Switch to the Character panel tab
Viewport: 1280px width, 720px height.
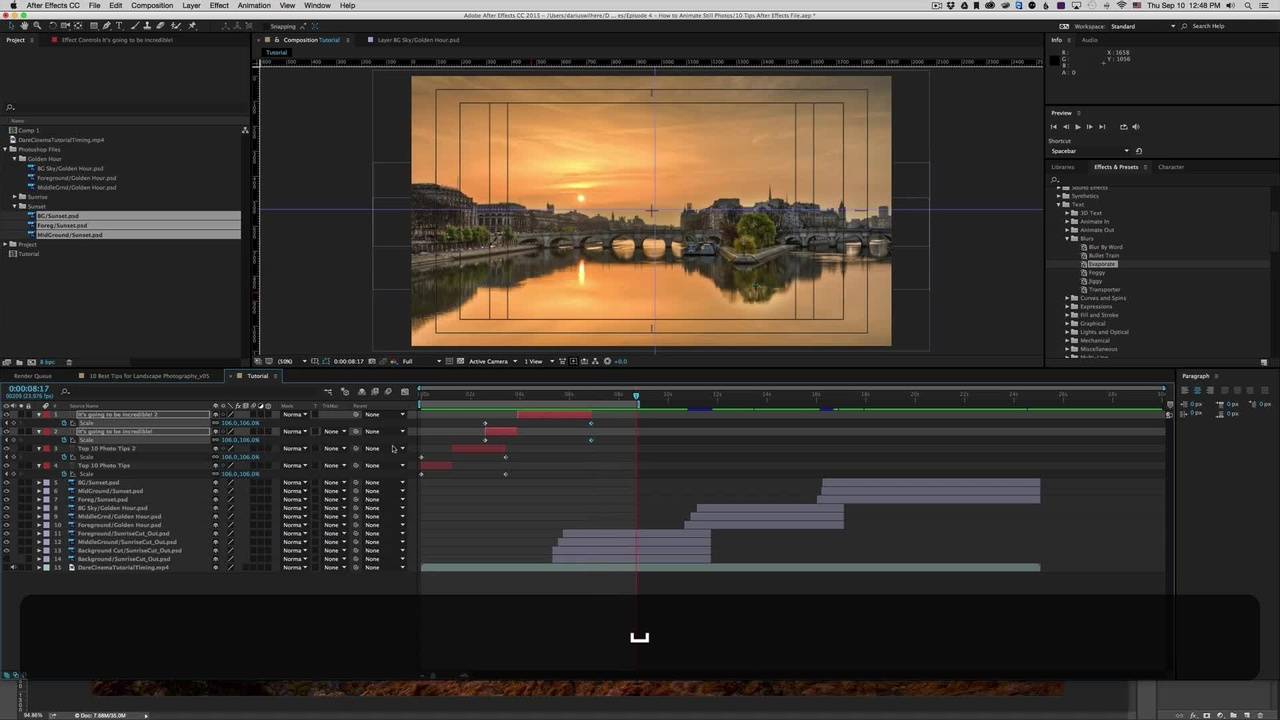click(1170, 167)
